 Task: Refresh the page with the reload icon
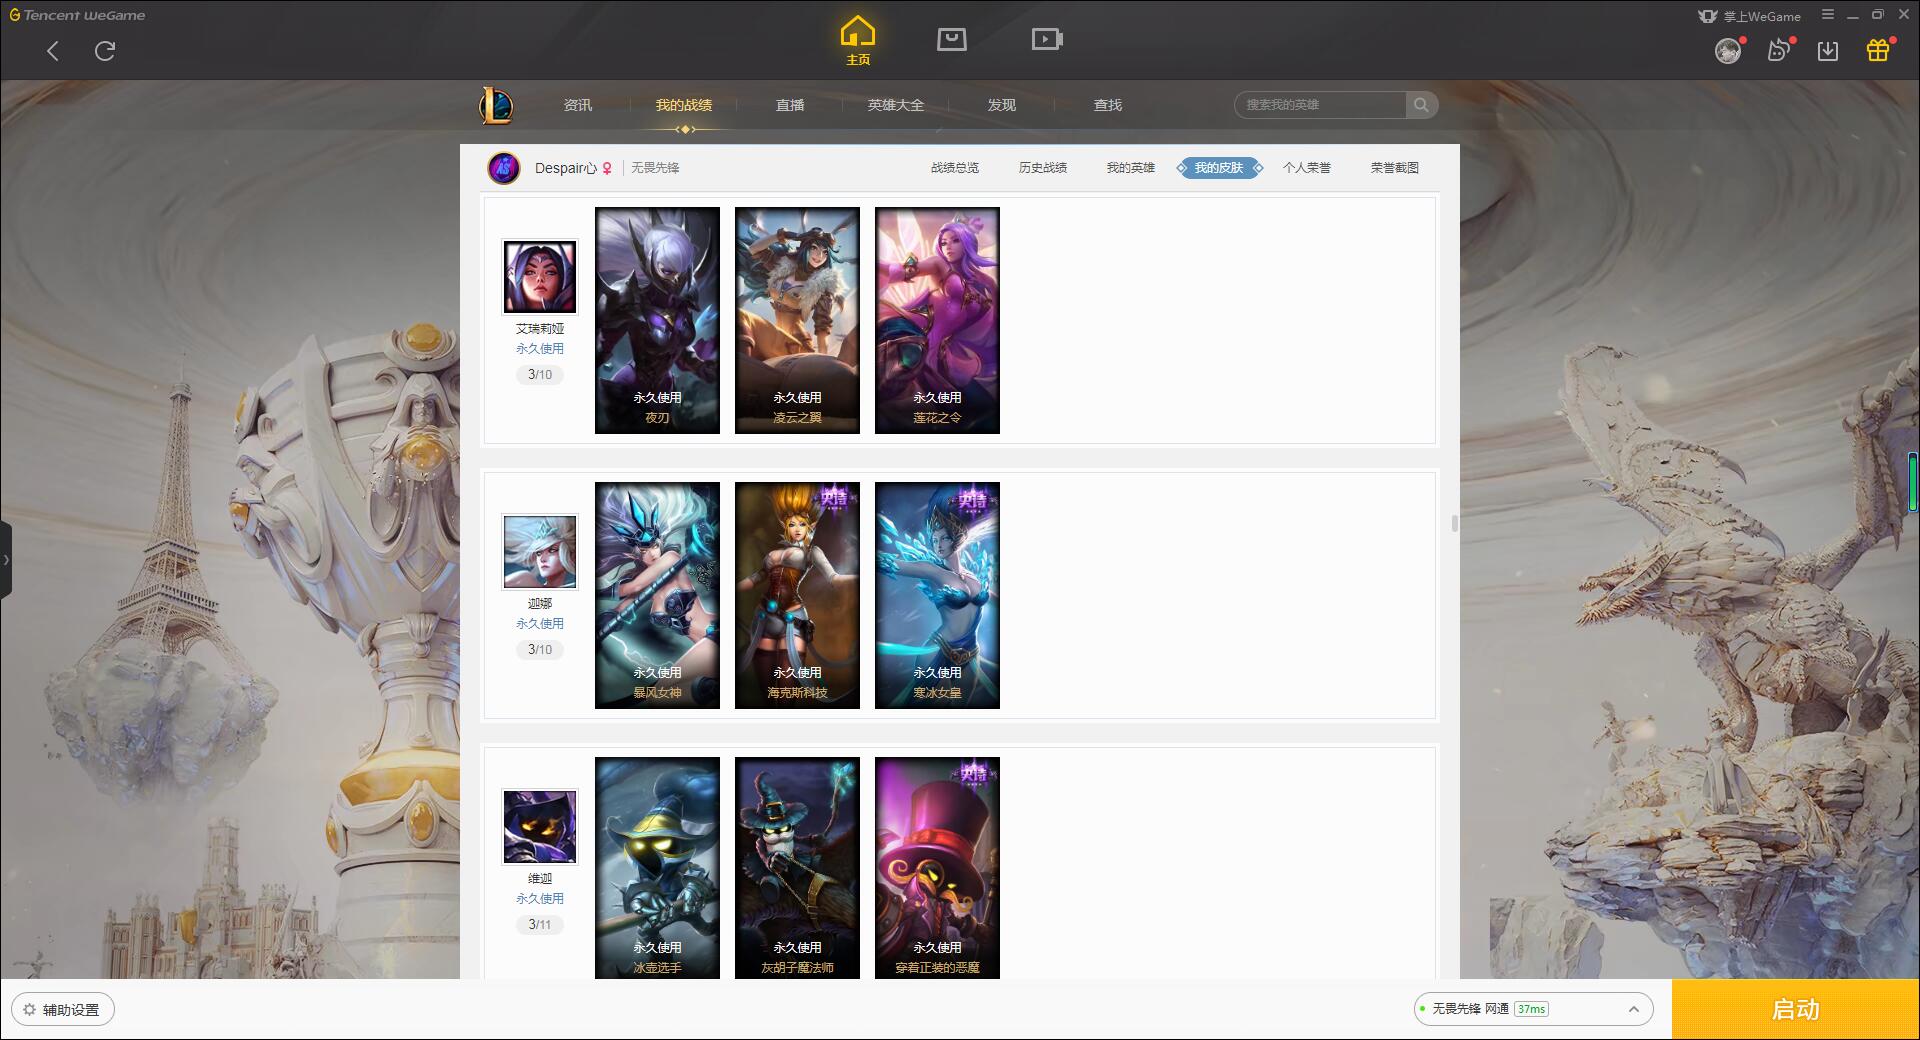point(105,51)
